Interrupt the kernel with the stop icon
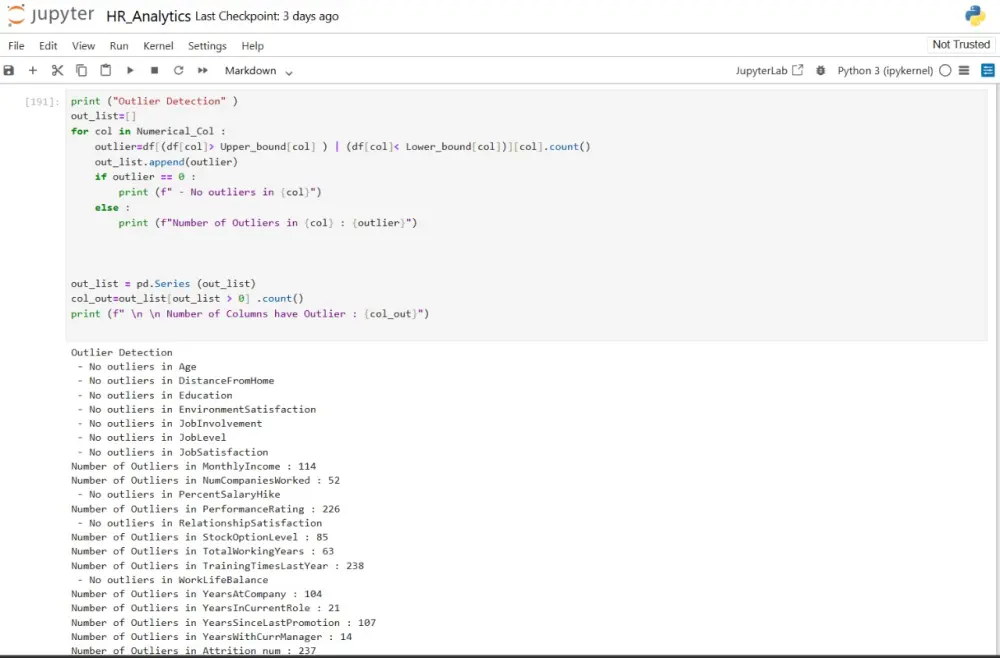The image size is (1000, 658). pyautogui.click(x=153, y=70)
